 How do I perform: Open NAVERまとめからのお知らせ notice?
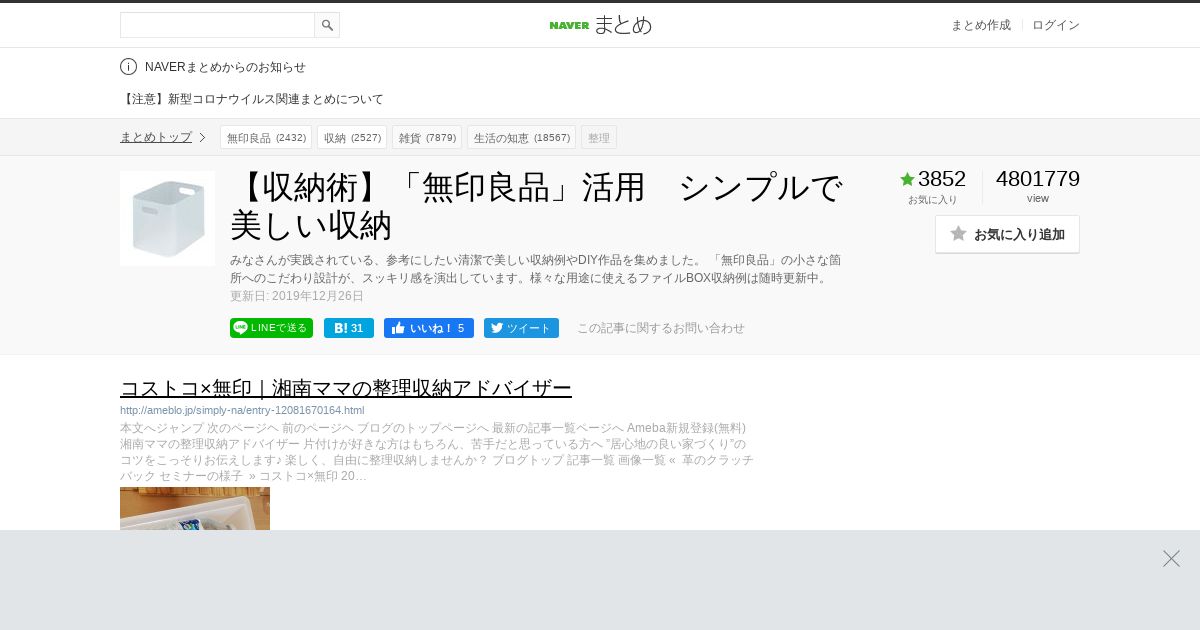pyautogui.click(x=225, y=67)
